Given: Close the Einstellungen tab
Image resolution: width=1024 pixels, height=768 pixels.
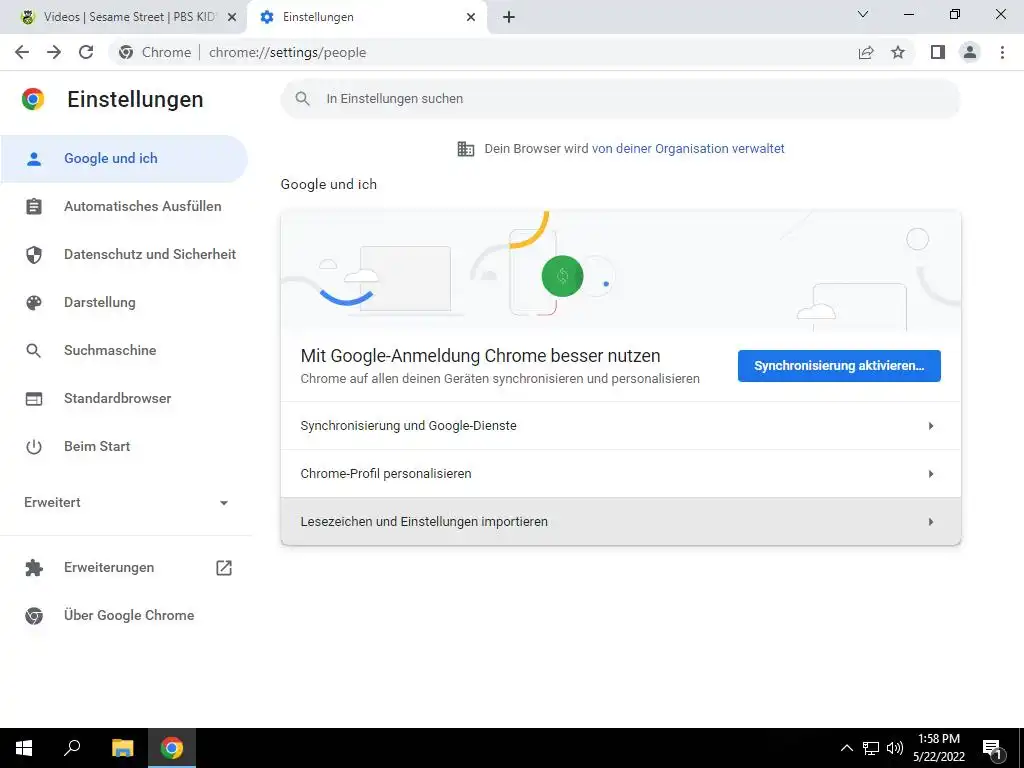Looking at the screenshot, I should pyautogui.click(x=471, y=17).
